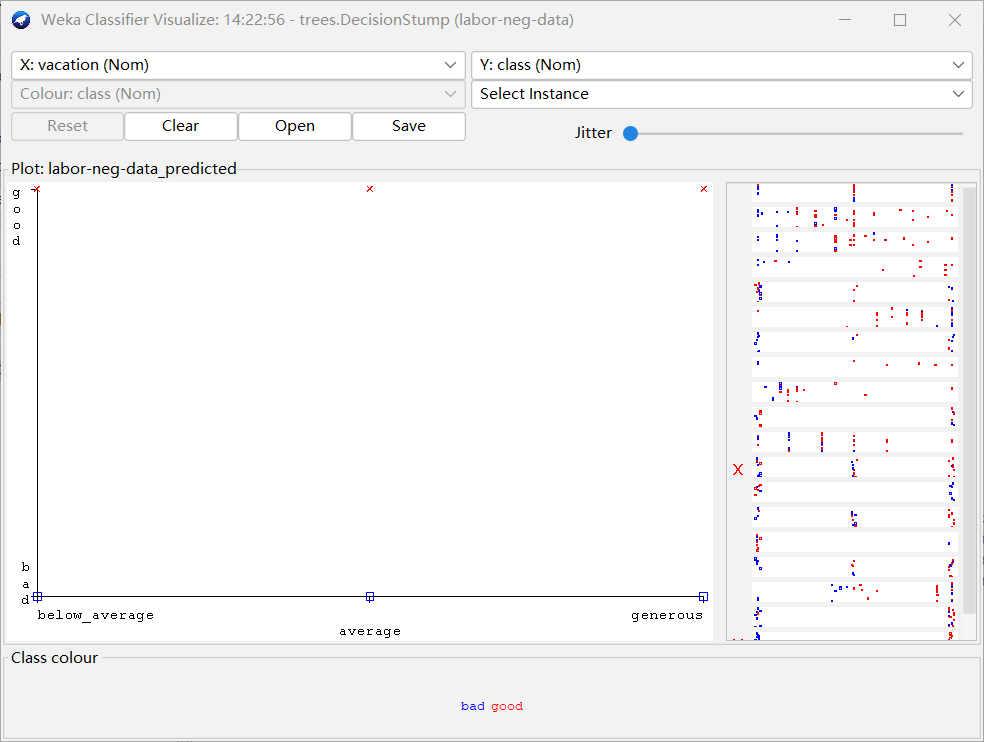Click the blue square point at average
The height and width of the screenshot is (742, 984).
point(370,597)
